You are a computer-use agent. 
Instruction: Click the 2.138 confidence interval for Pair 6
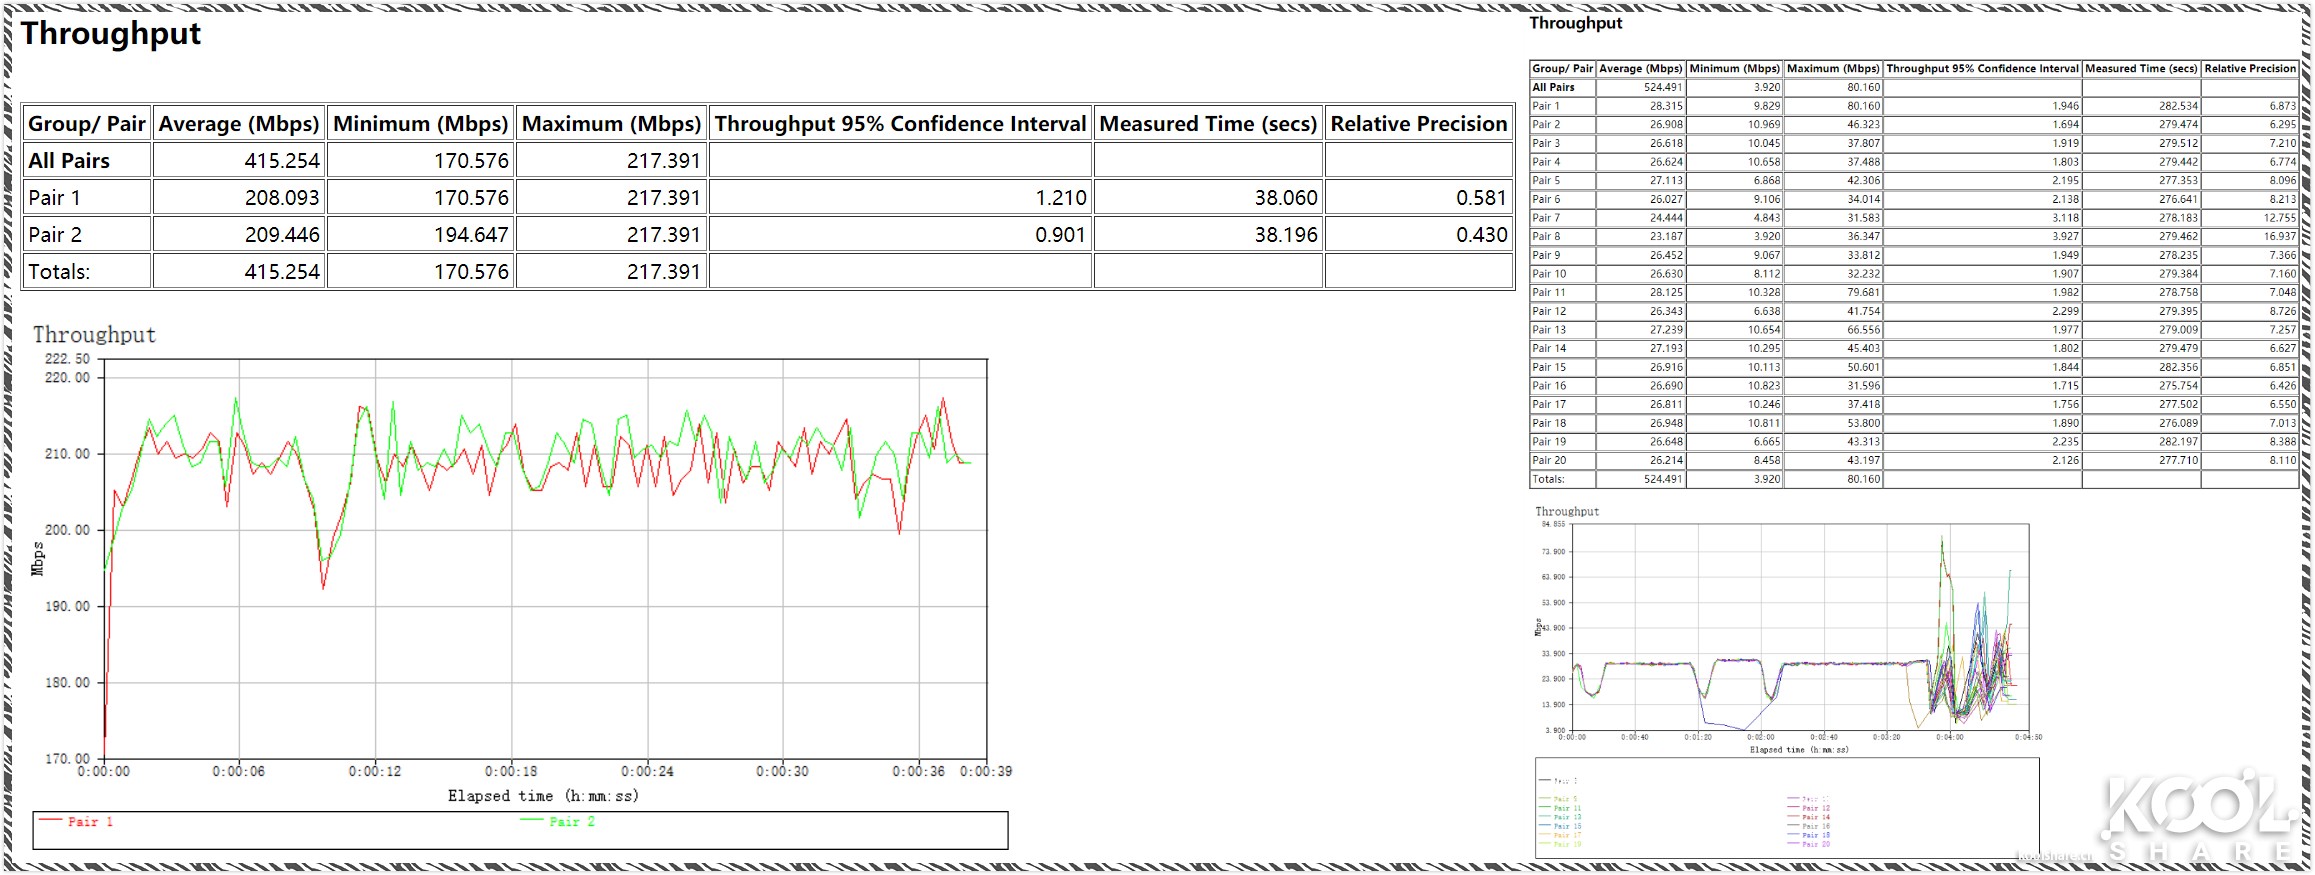(x=2065, y=199)
